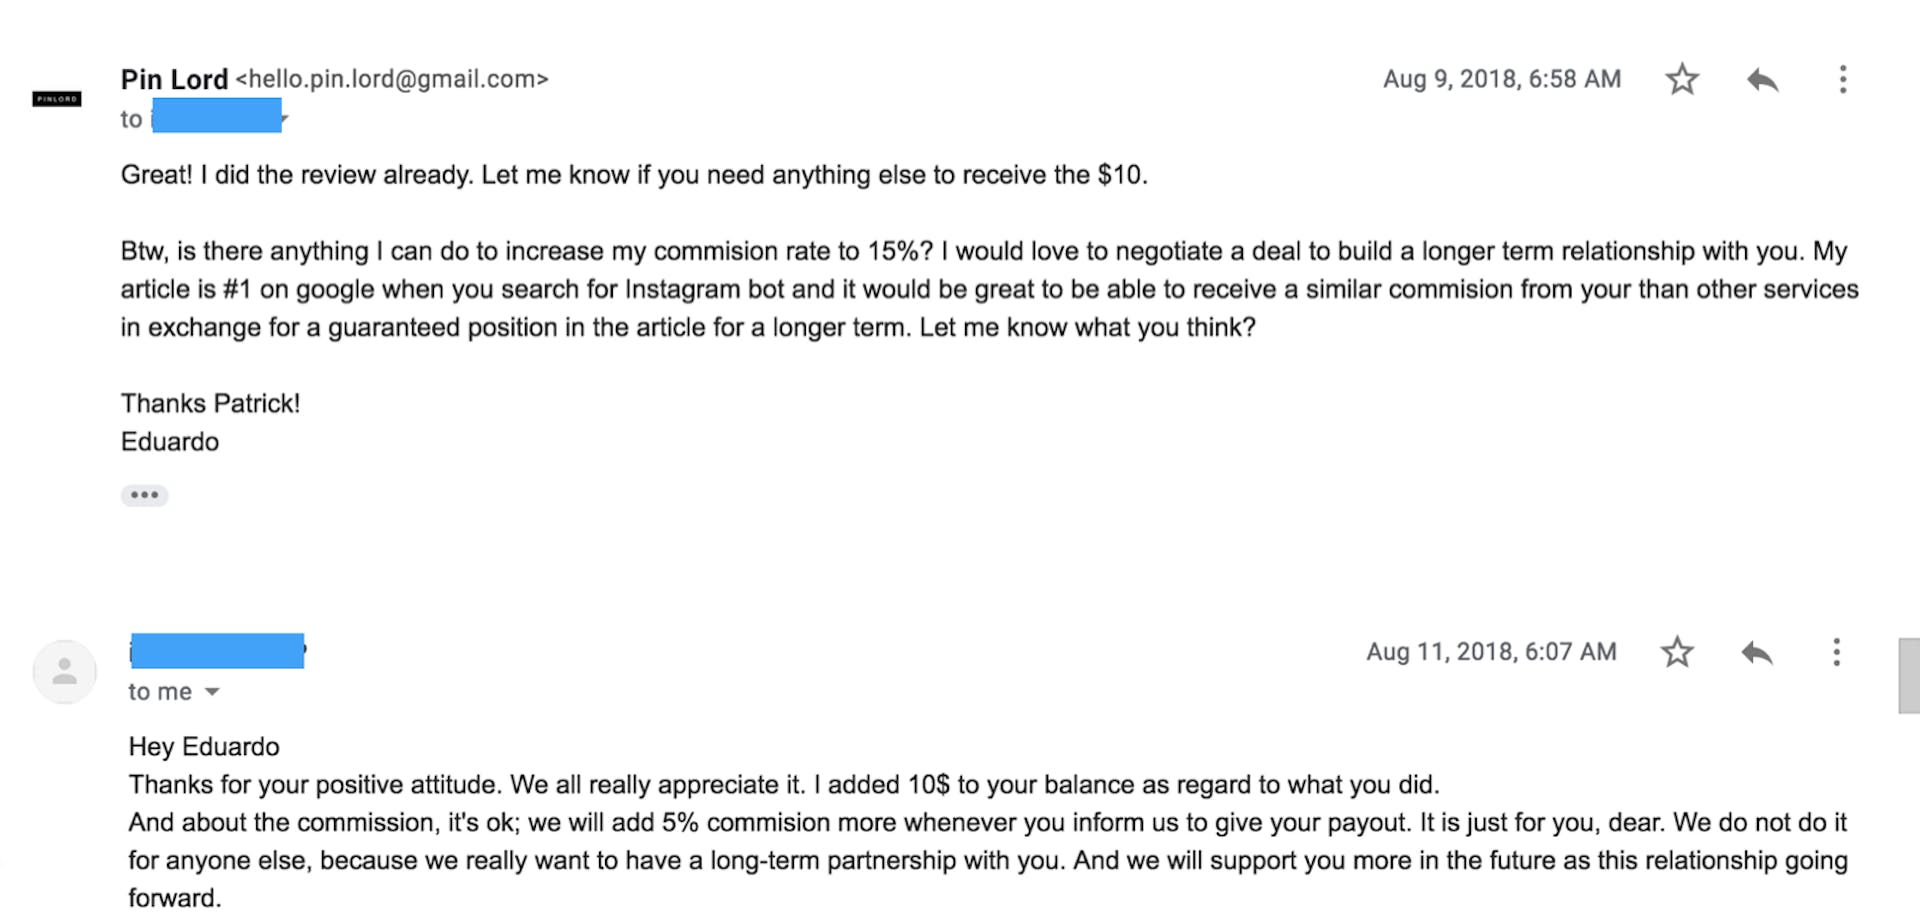Show trimmed content with the ellipsis button
This screenshot has width=1920, height=916.
point(144,495)
